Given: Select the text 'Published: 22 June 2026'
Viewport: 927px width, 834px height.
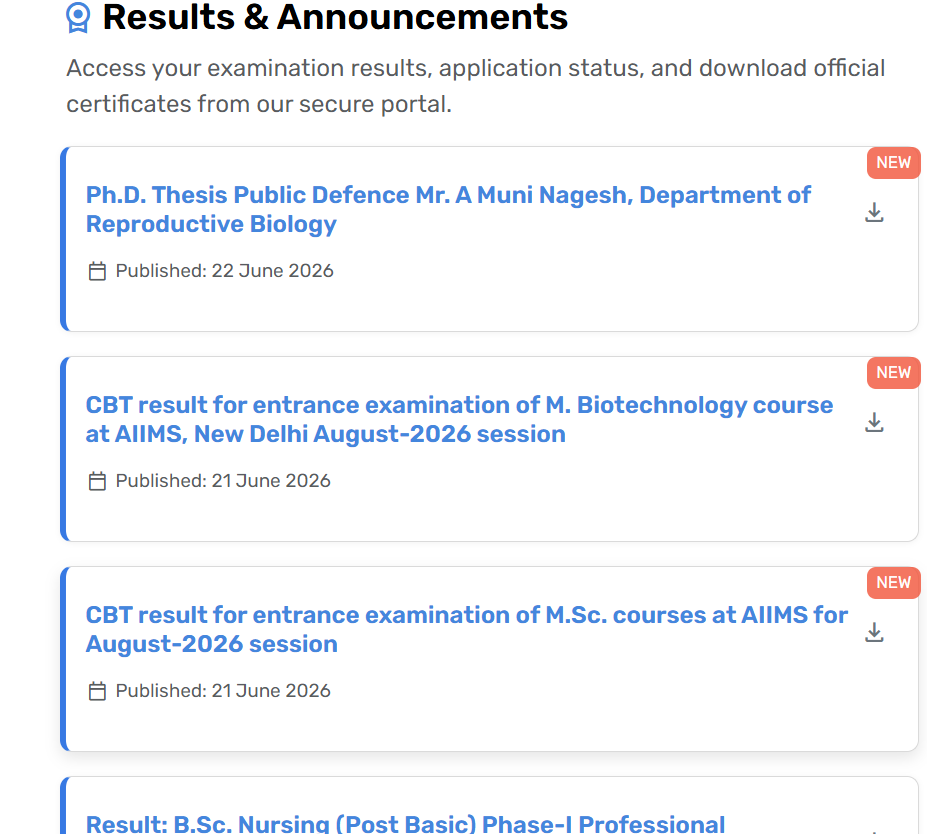Looking at the screenshot, I should (225, 271).
